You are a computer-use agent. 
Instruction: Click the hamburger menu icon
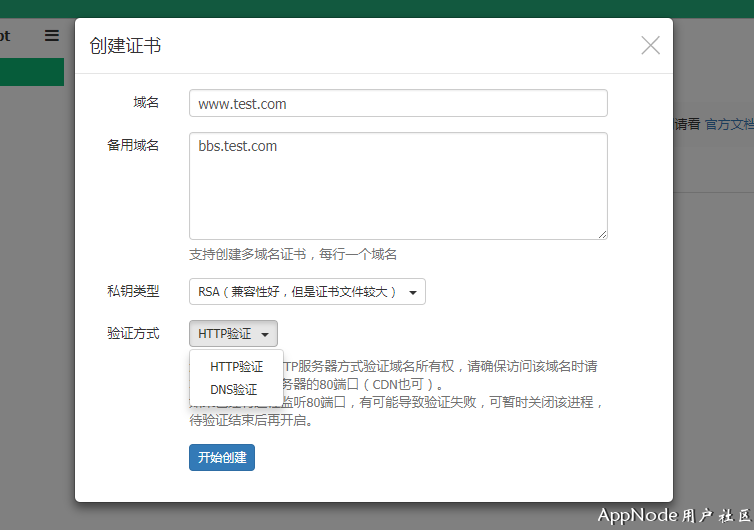(x=52, y=35)
